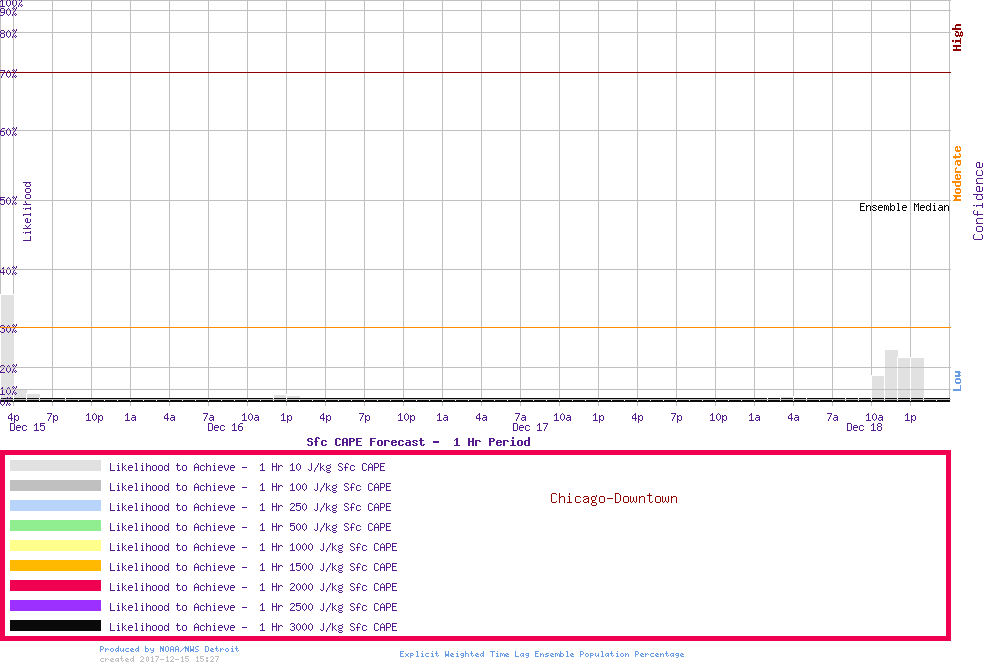The image size is (1000, 670).
Task: Click the Moderate confidence label
Action: 957,174
